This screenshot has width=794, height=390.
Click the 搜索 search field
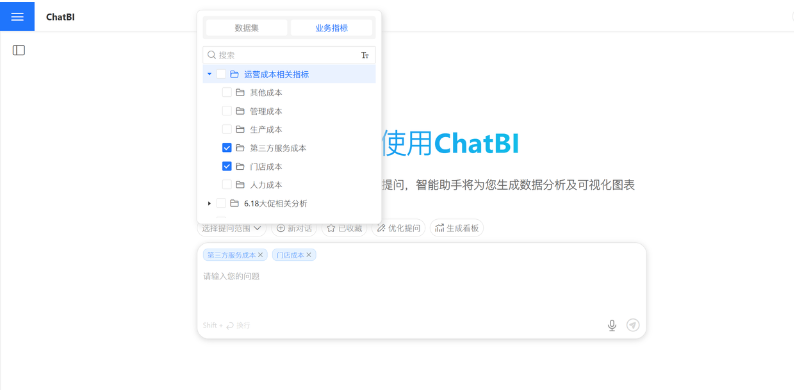click(289, 55)
